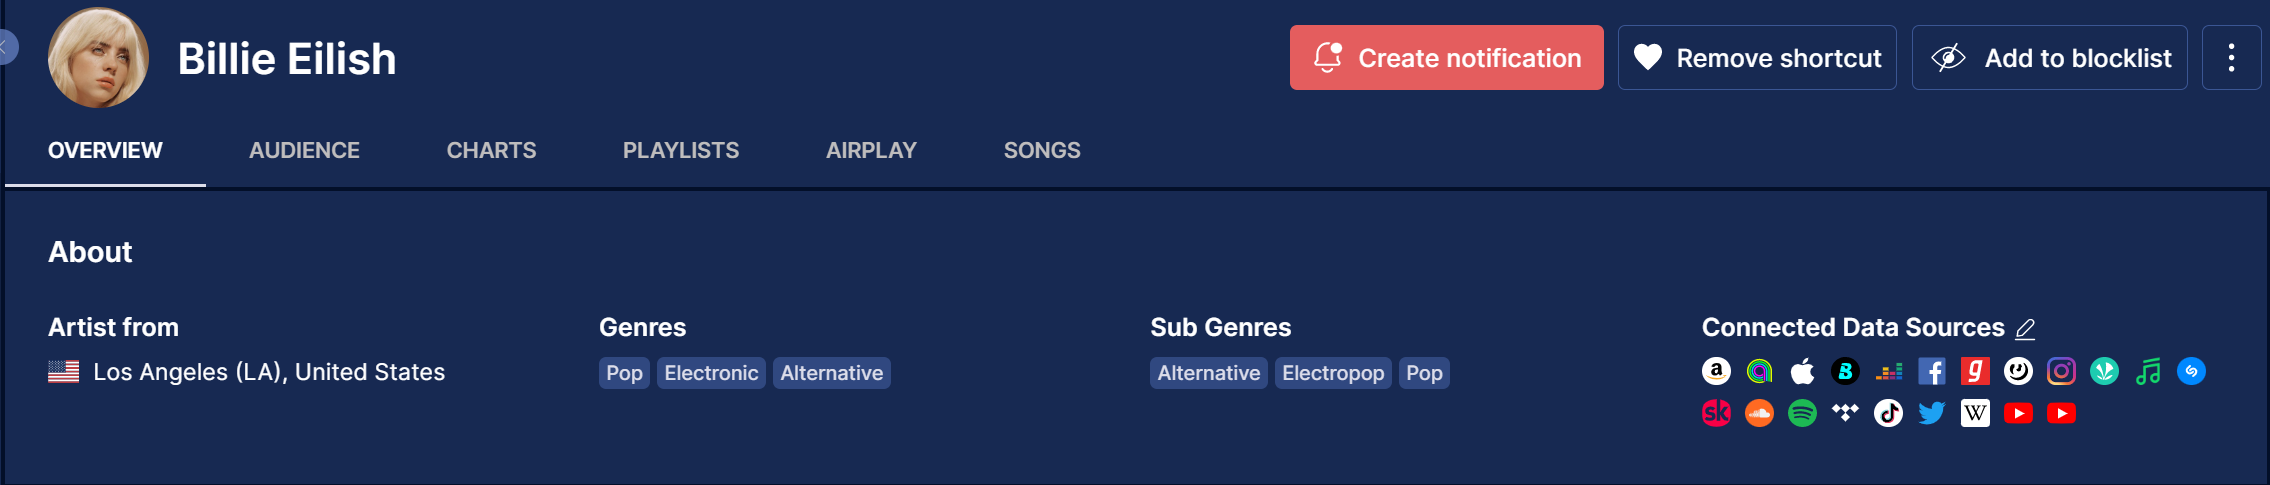Open the Playlists tab
The image size is (2270, 485).
tap(681, 150)
